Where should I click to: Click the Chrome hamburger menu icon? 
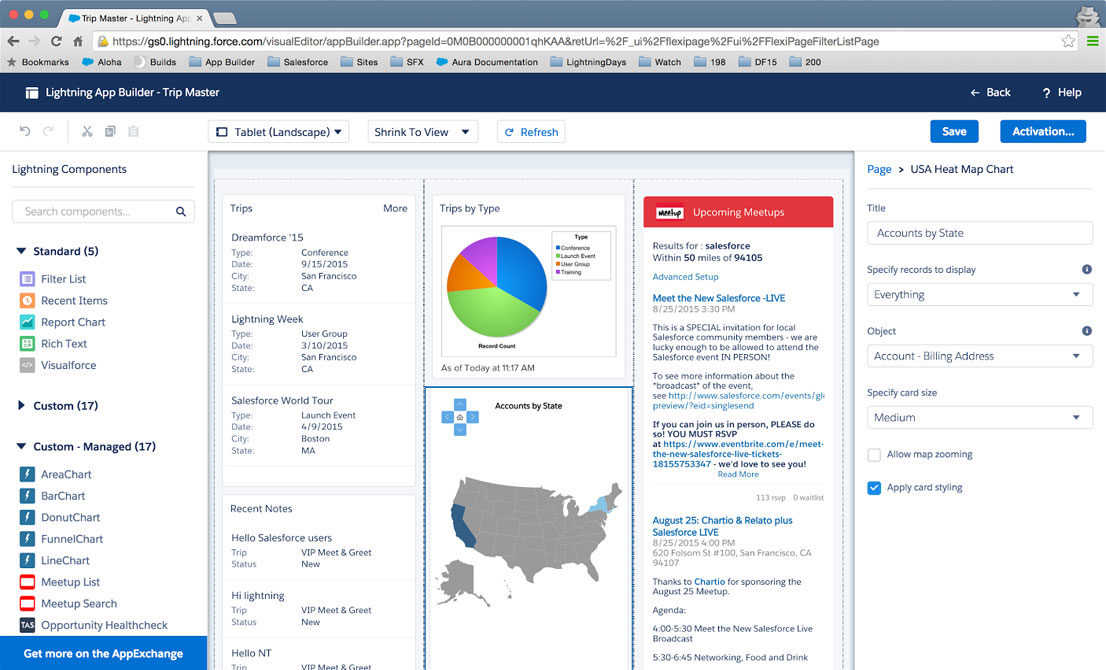point(1092,42)
